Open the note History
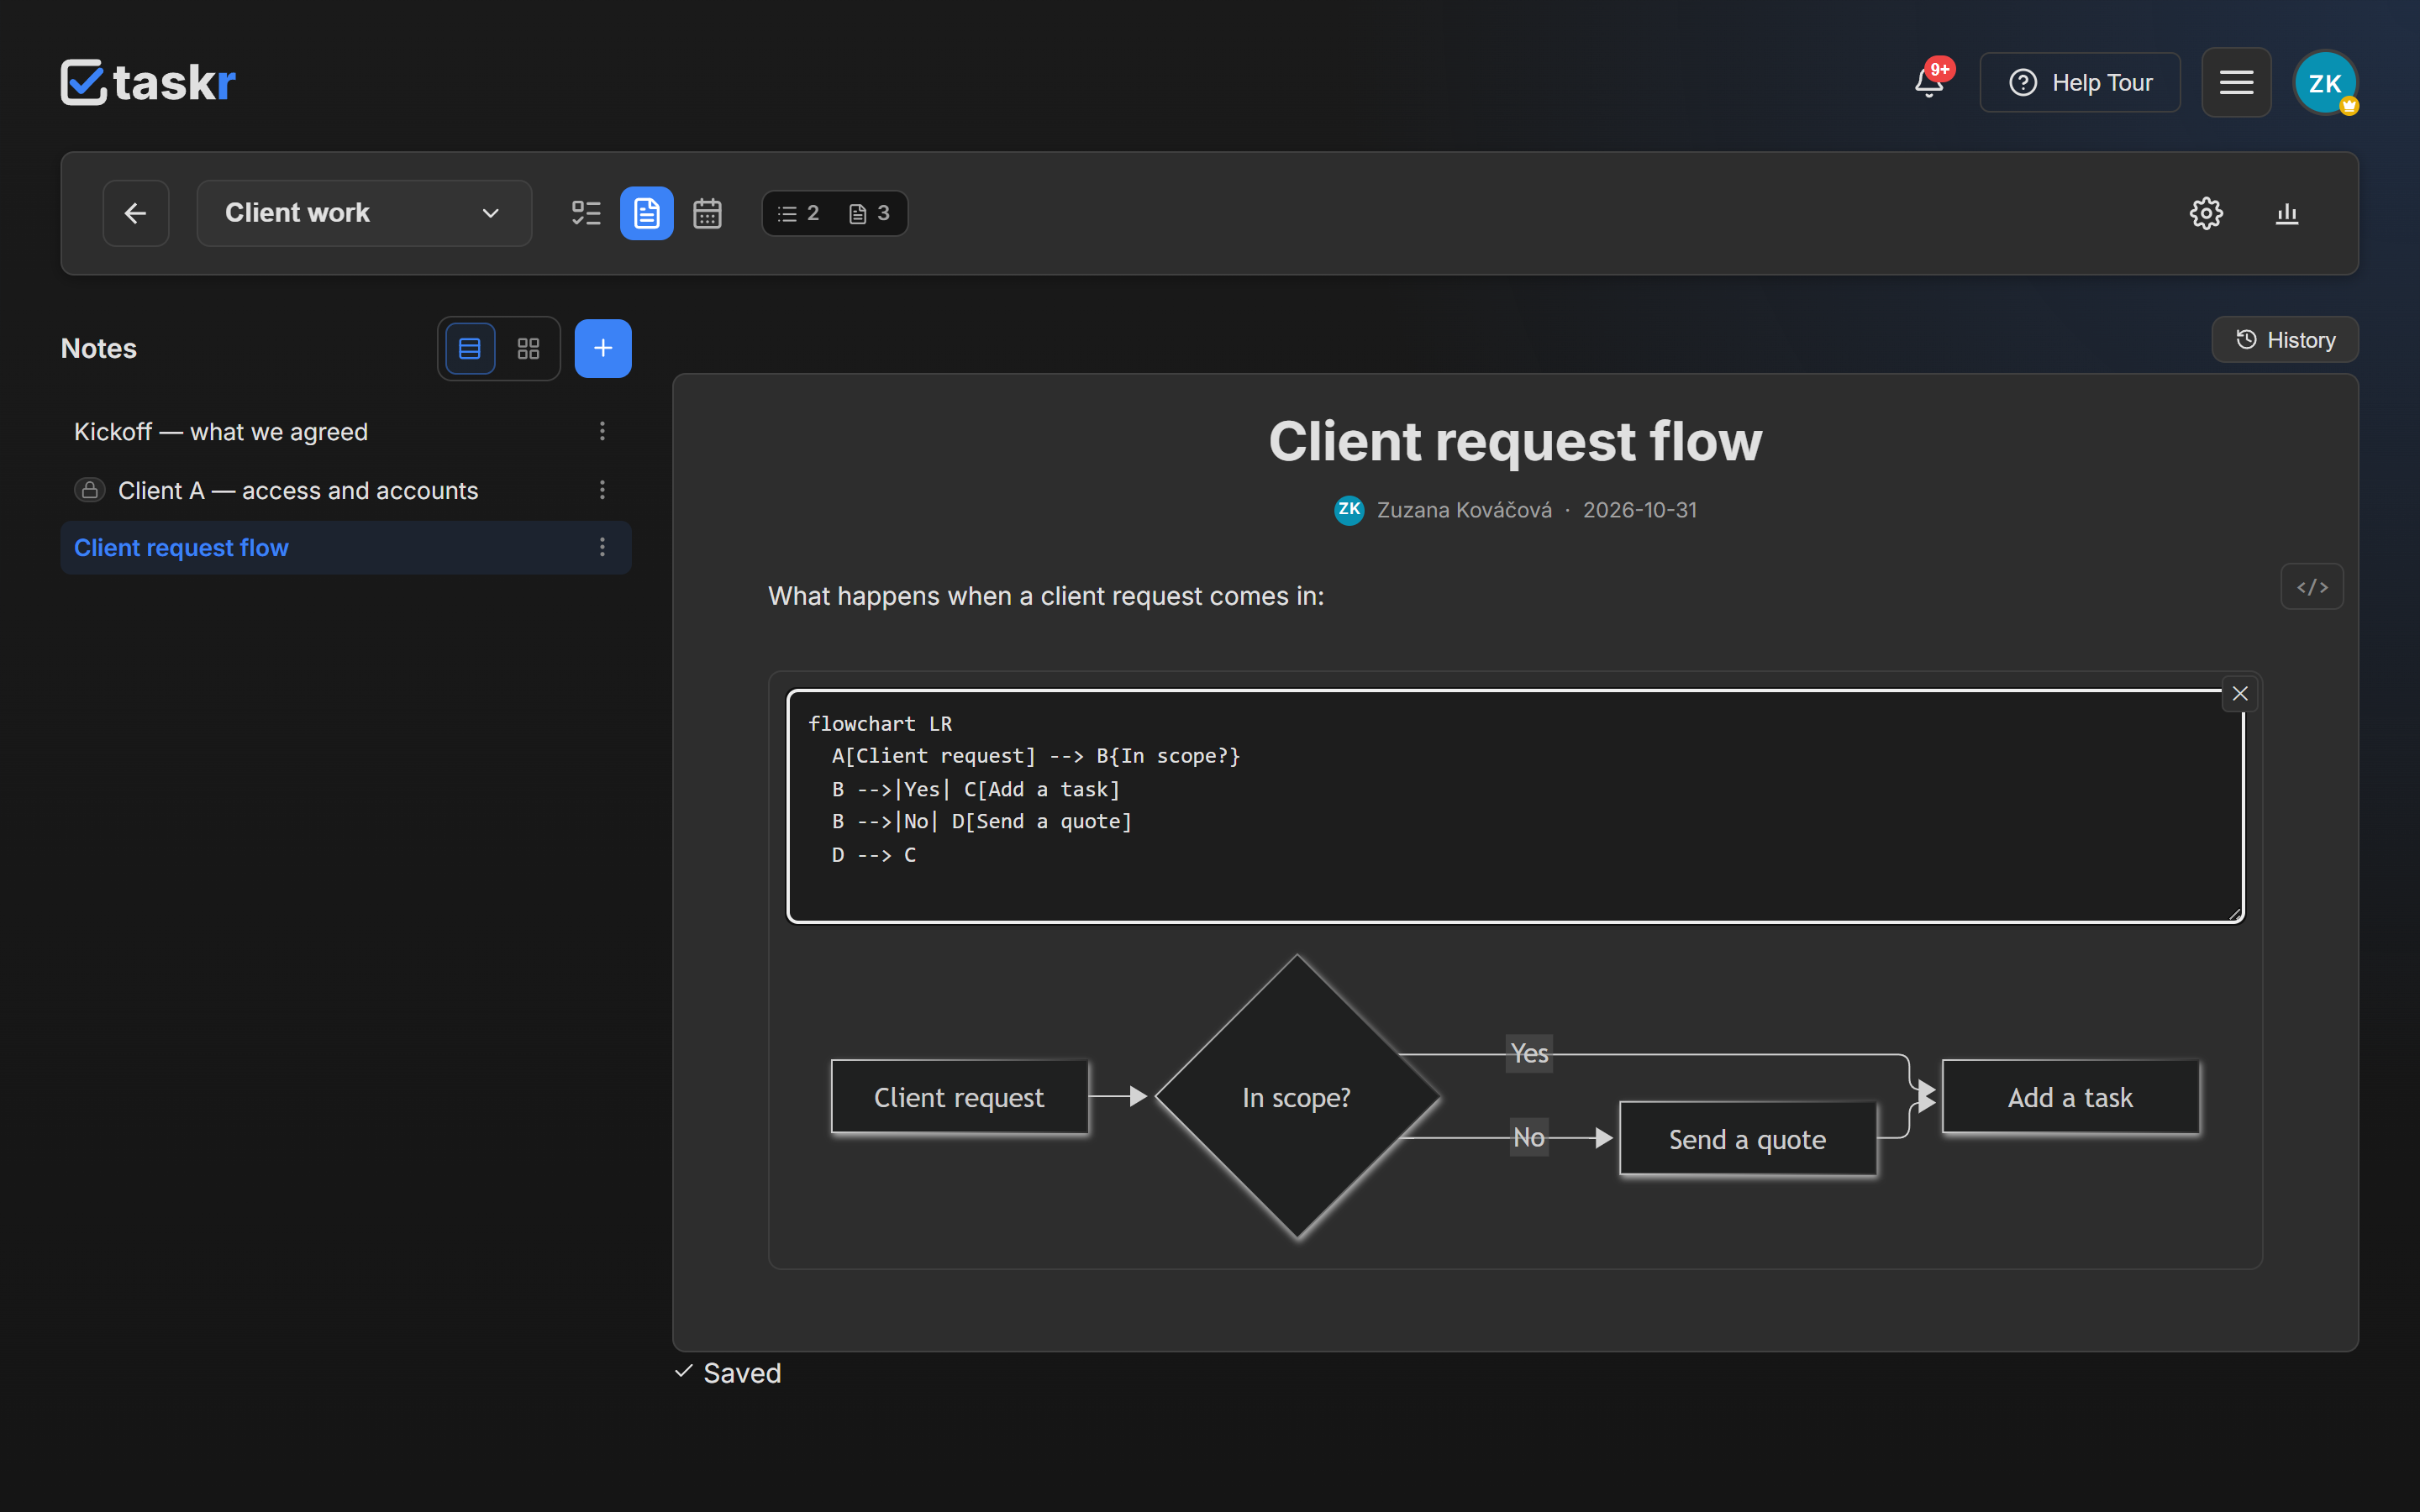The height and width of the screenshot is (1512, 2420). click(2285, 340)
